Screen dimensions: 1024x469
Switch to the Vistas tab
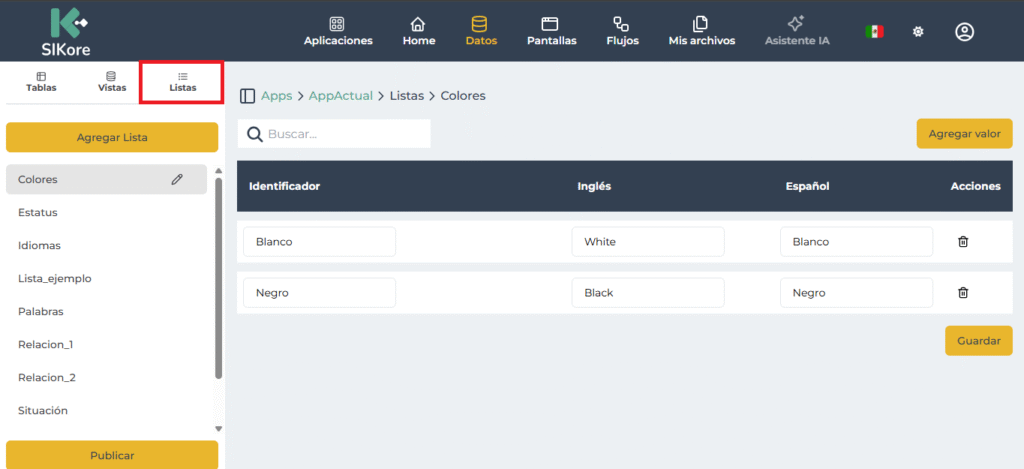112,82
